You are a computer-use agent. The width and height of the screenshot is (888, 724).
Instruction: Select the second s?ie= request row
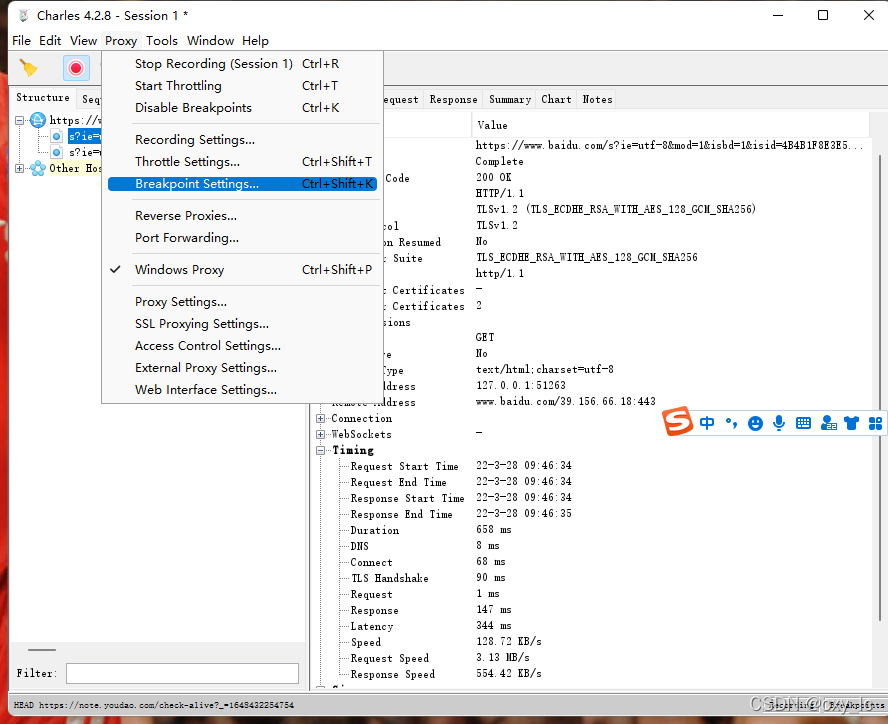(84, 152)
